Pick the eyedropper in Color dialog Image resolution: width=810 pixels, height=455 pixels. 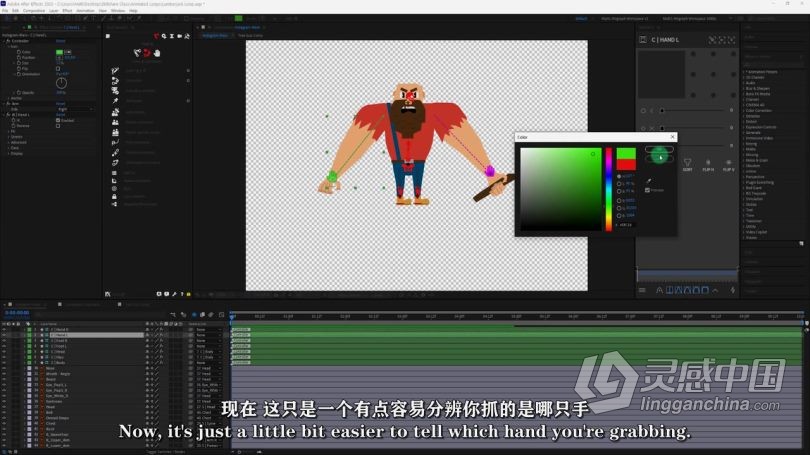[648, 181]
